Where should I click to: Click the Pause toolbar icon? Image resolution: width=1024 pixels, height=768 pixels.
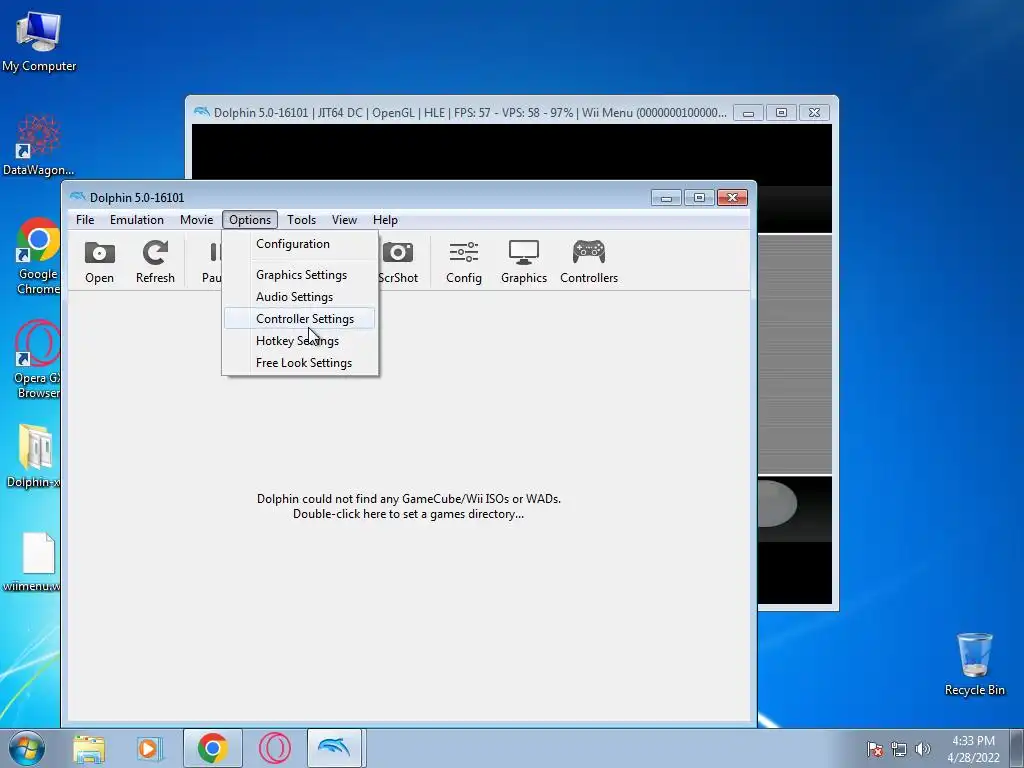tap(212, 261)
